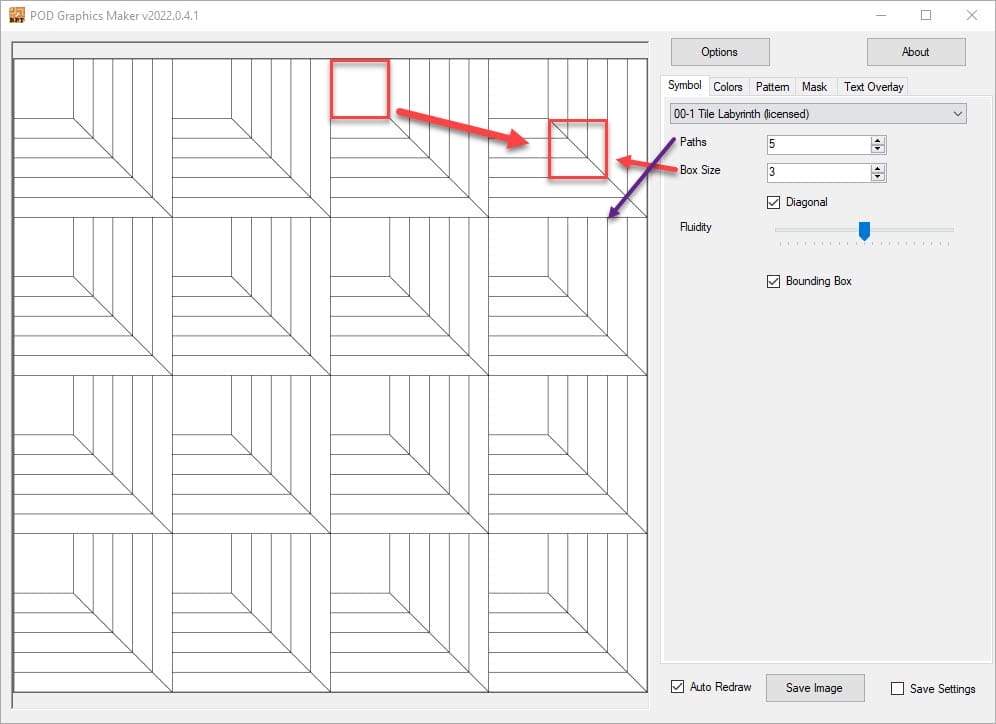Click inside the Box Size number field
This screenshot has width=996, height=724.
pyautogui.click(x=817, y=173)
